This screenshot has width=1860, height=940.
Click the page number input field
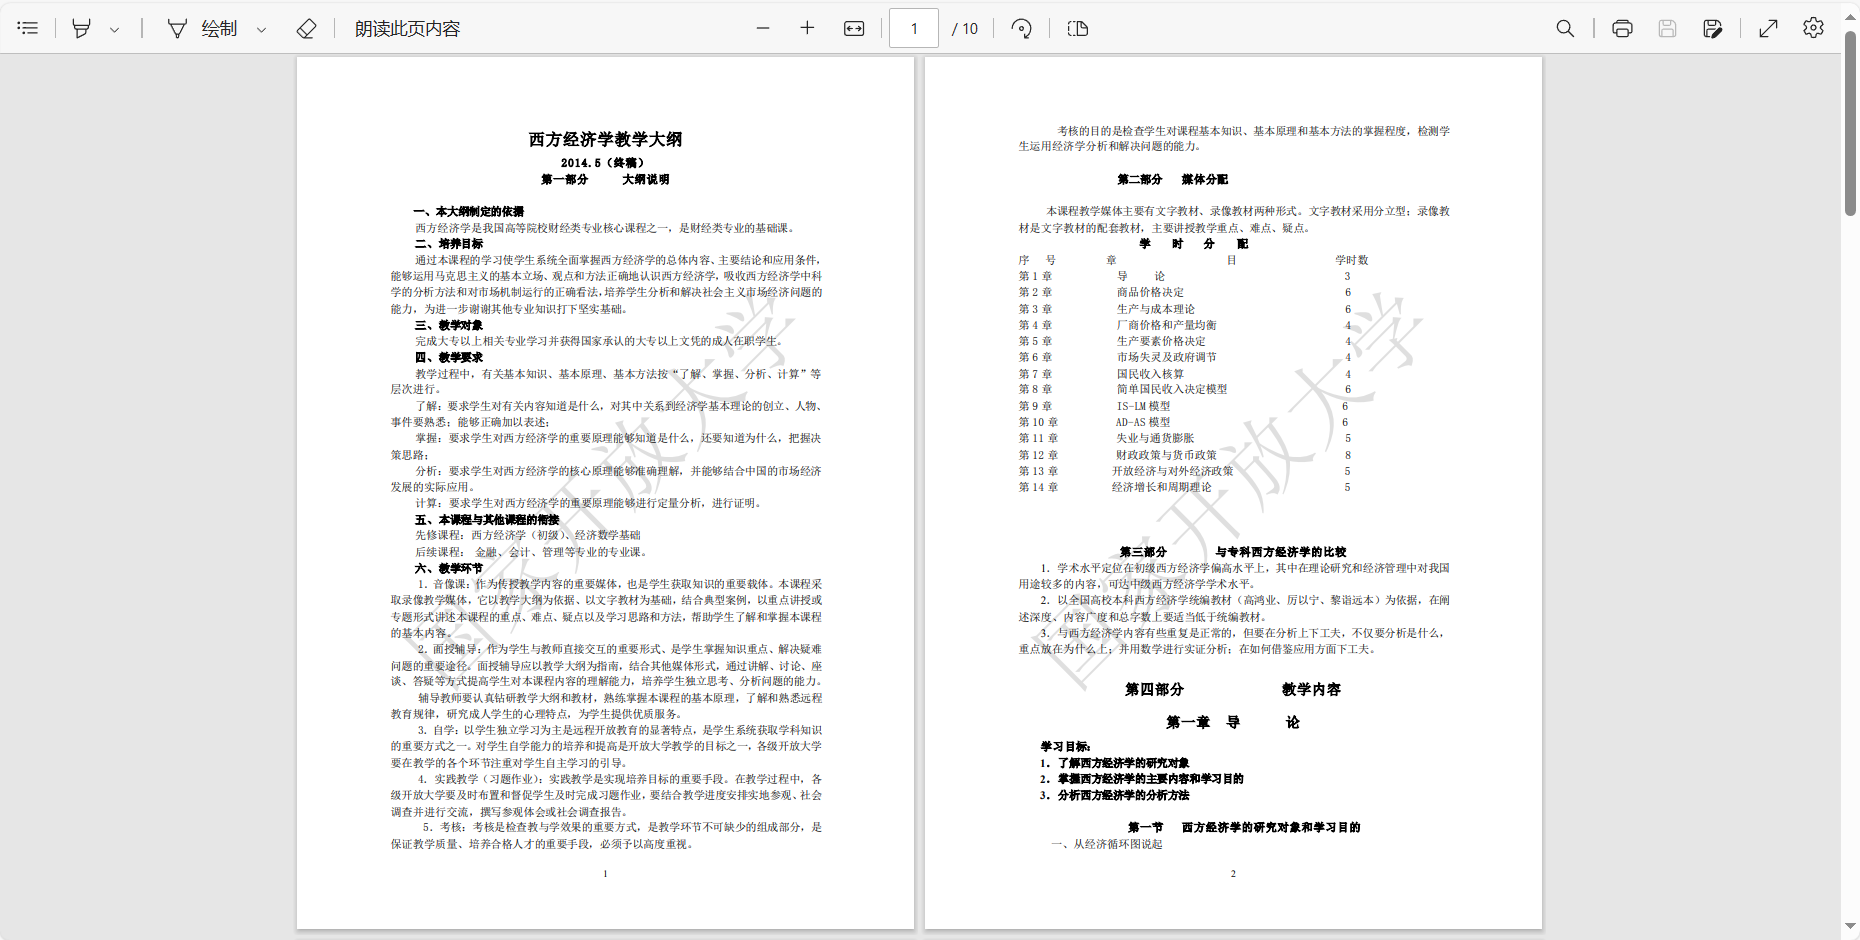(914, 28)
